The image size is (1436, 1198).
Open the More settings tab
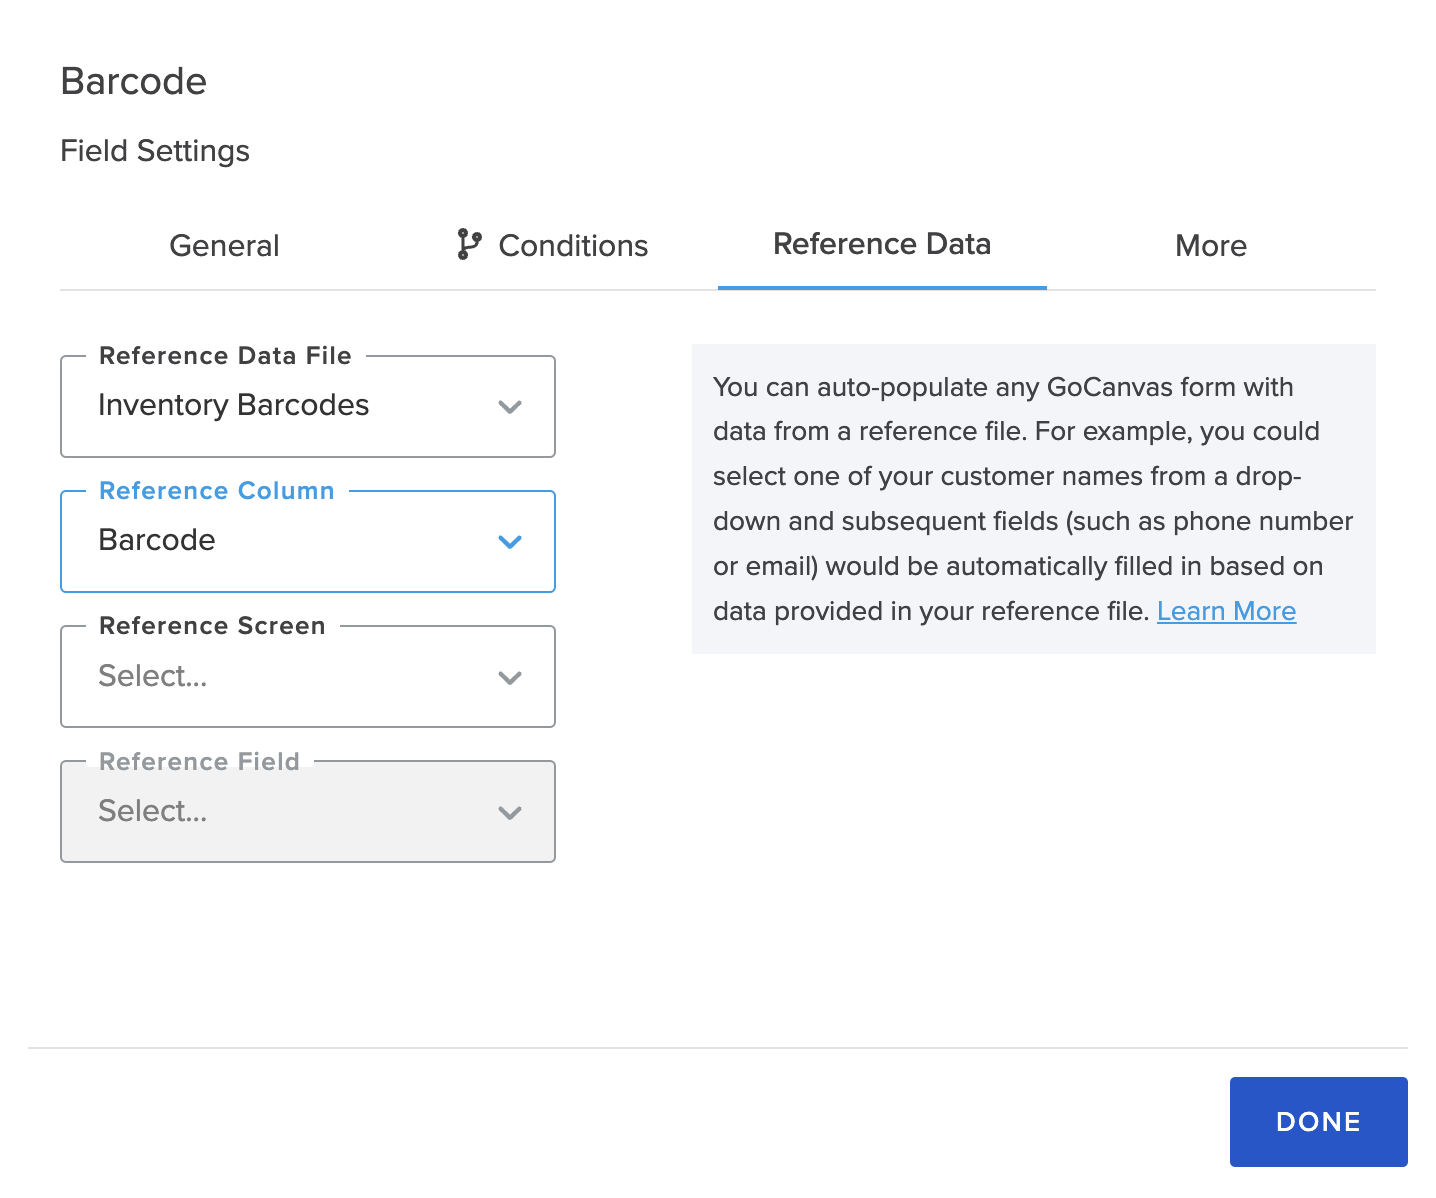point(1211,246)
